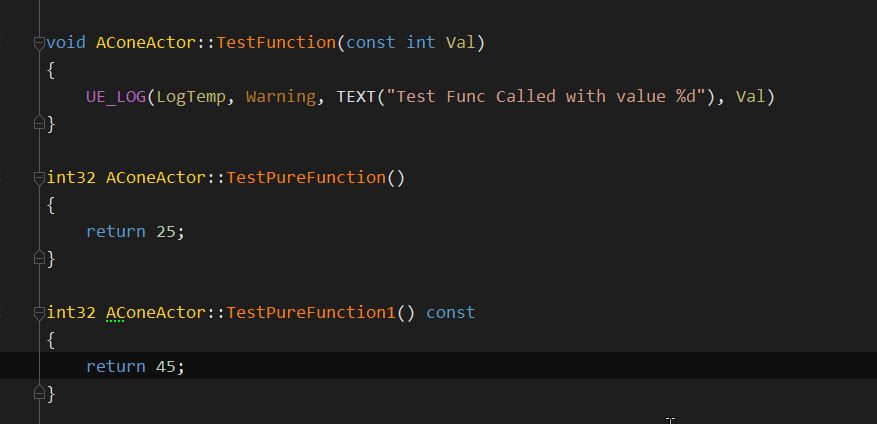Click the trailing const qualifier on TestPureFunction1
This screenshot has height=424, width=877.
click(x=451, y=313)
